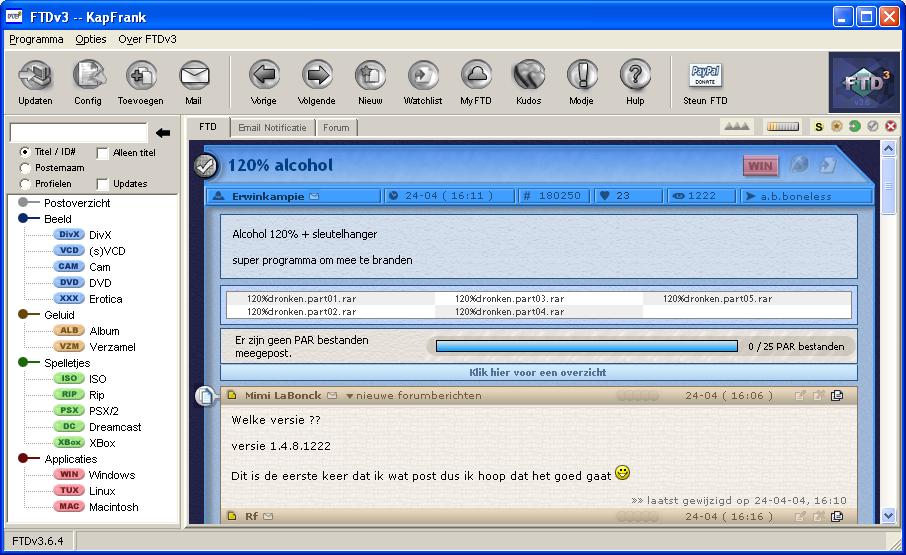Image resolution: width=906 pixels, height=555 pixels.
Task: Click the post scrollbar thumb
Action: 889,185
